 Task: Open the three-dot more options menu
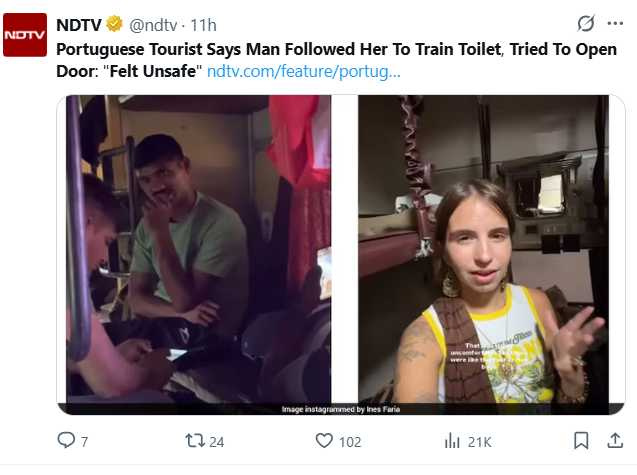(617, 24)
